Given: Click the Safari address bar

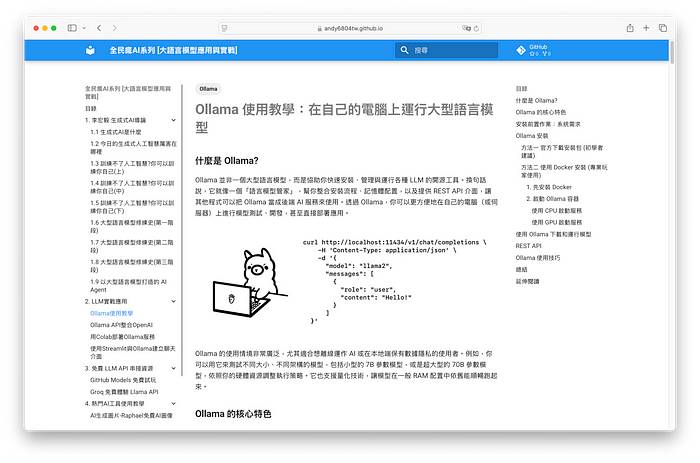Looking at the screenshot, I should [350, 28].
